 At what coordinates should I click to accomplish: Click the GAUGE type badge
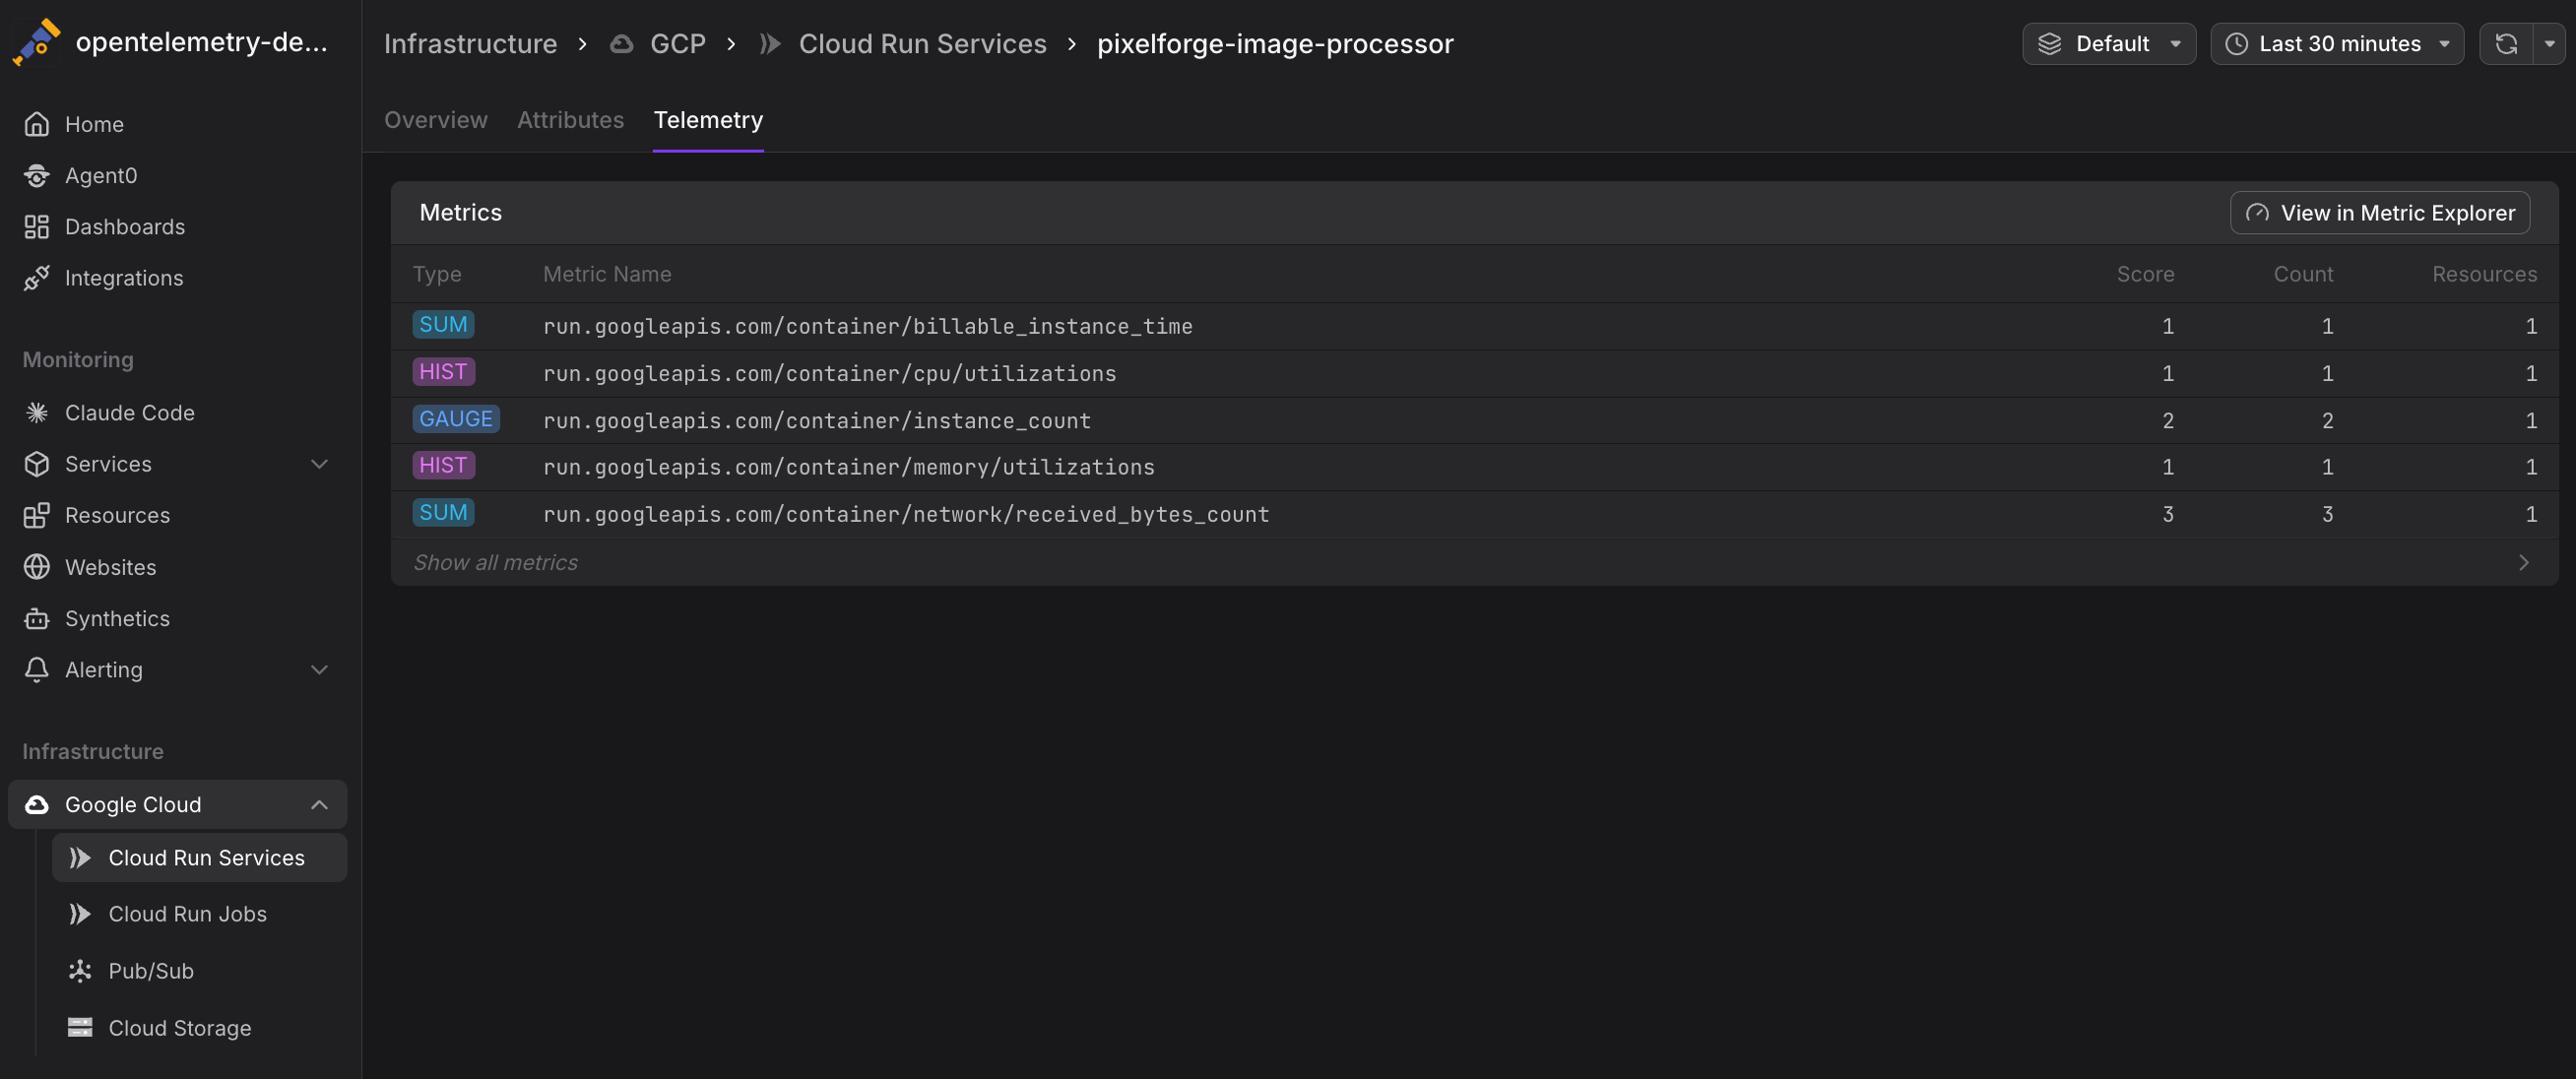[x=456, y=419]
